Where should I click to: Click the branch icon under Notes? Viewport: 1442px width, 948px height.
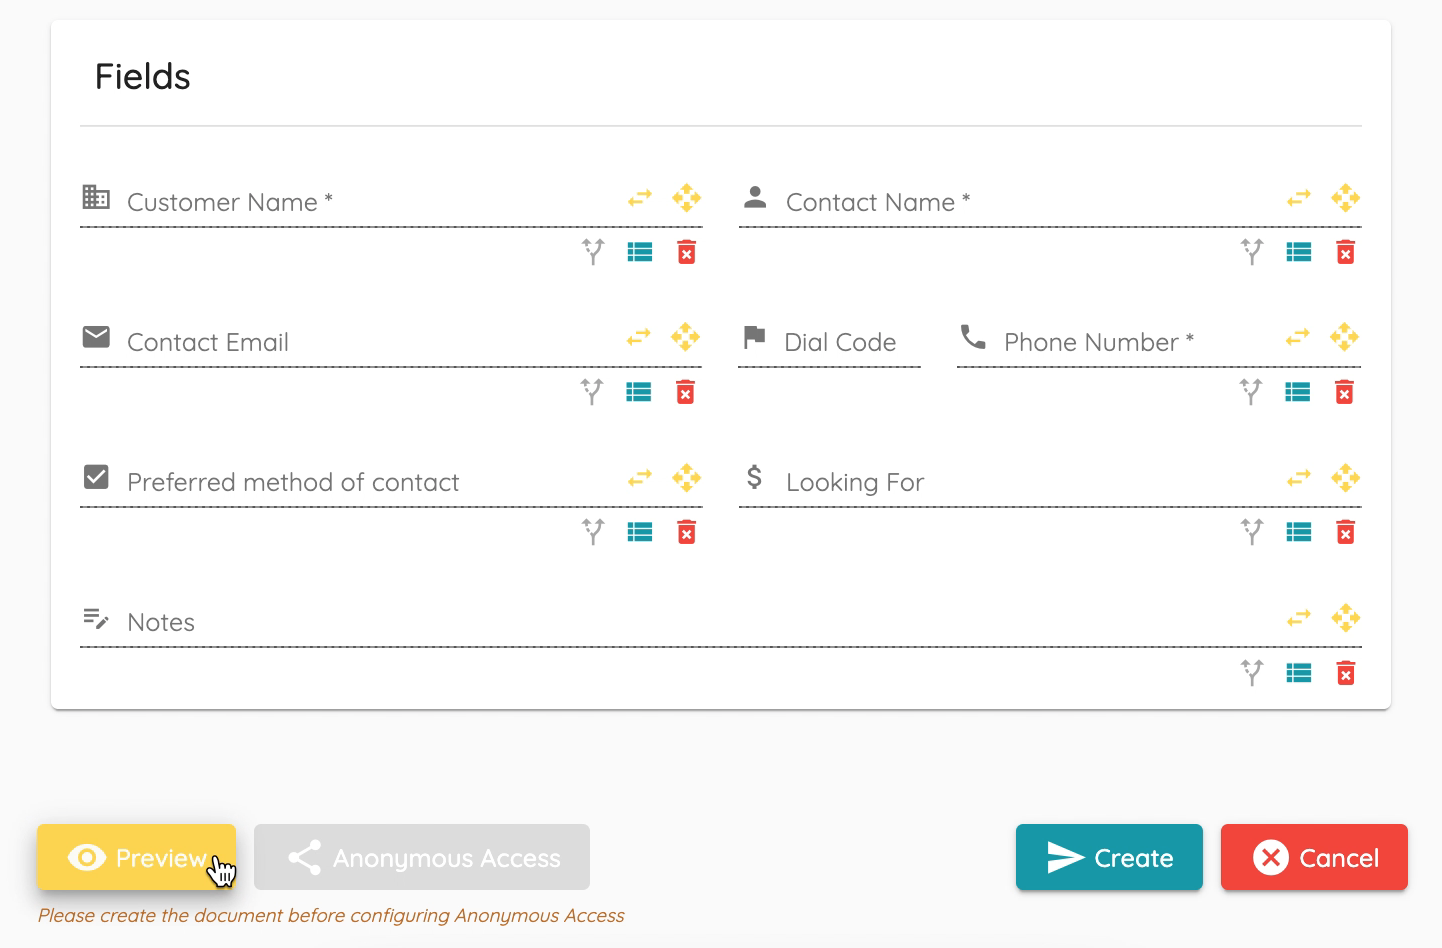click(1252, 672)
